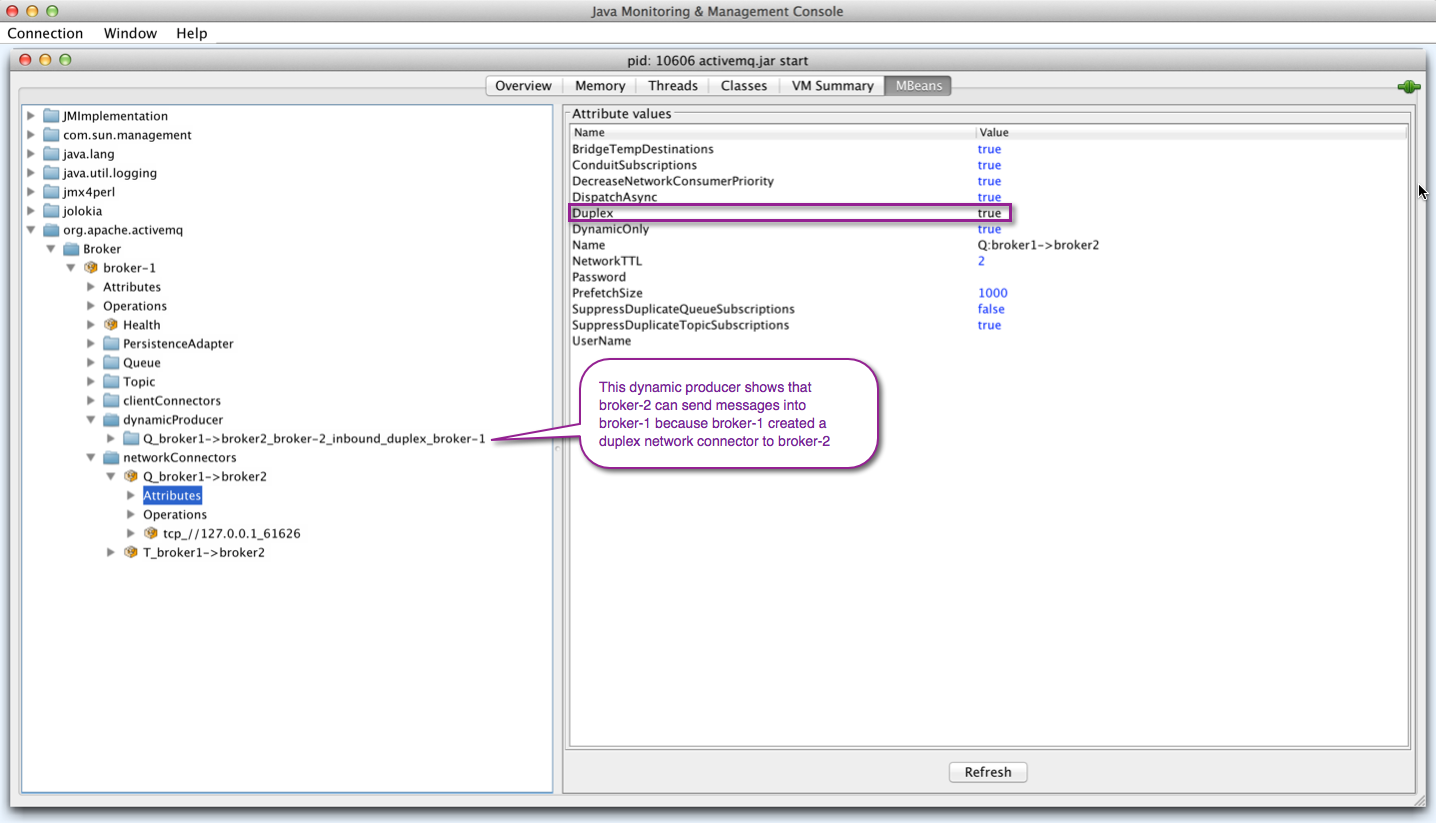This screenshot has height=823, width=1436.
Task: Click the broker-1 MBean icon
Action: click(x=91, y=268)
